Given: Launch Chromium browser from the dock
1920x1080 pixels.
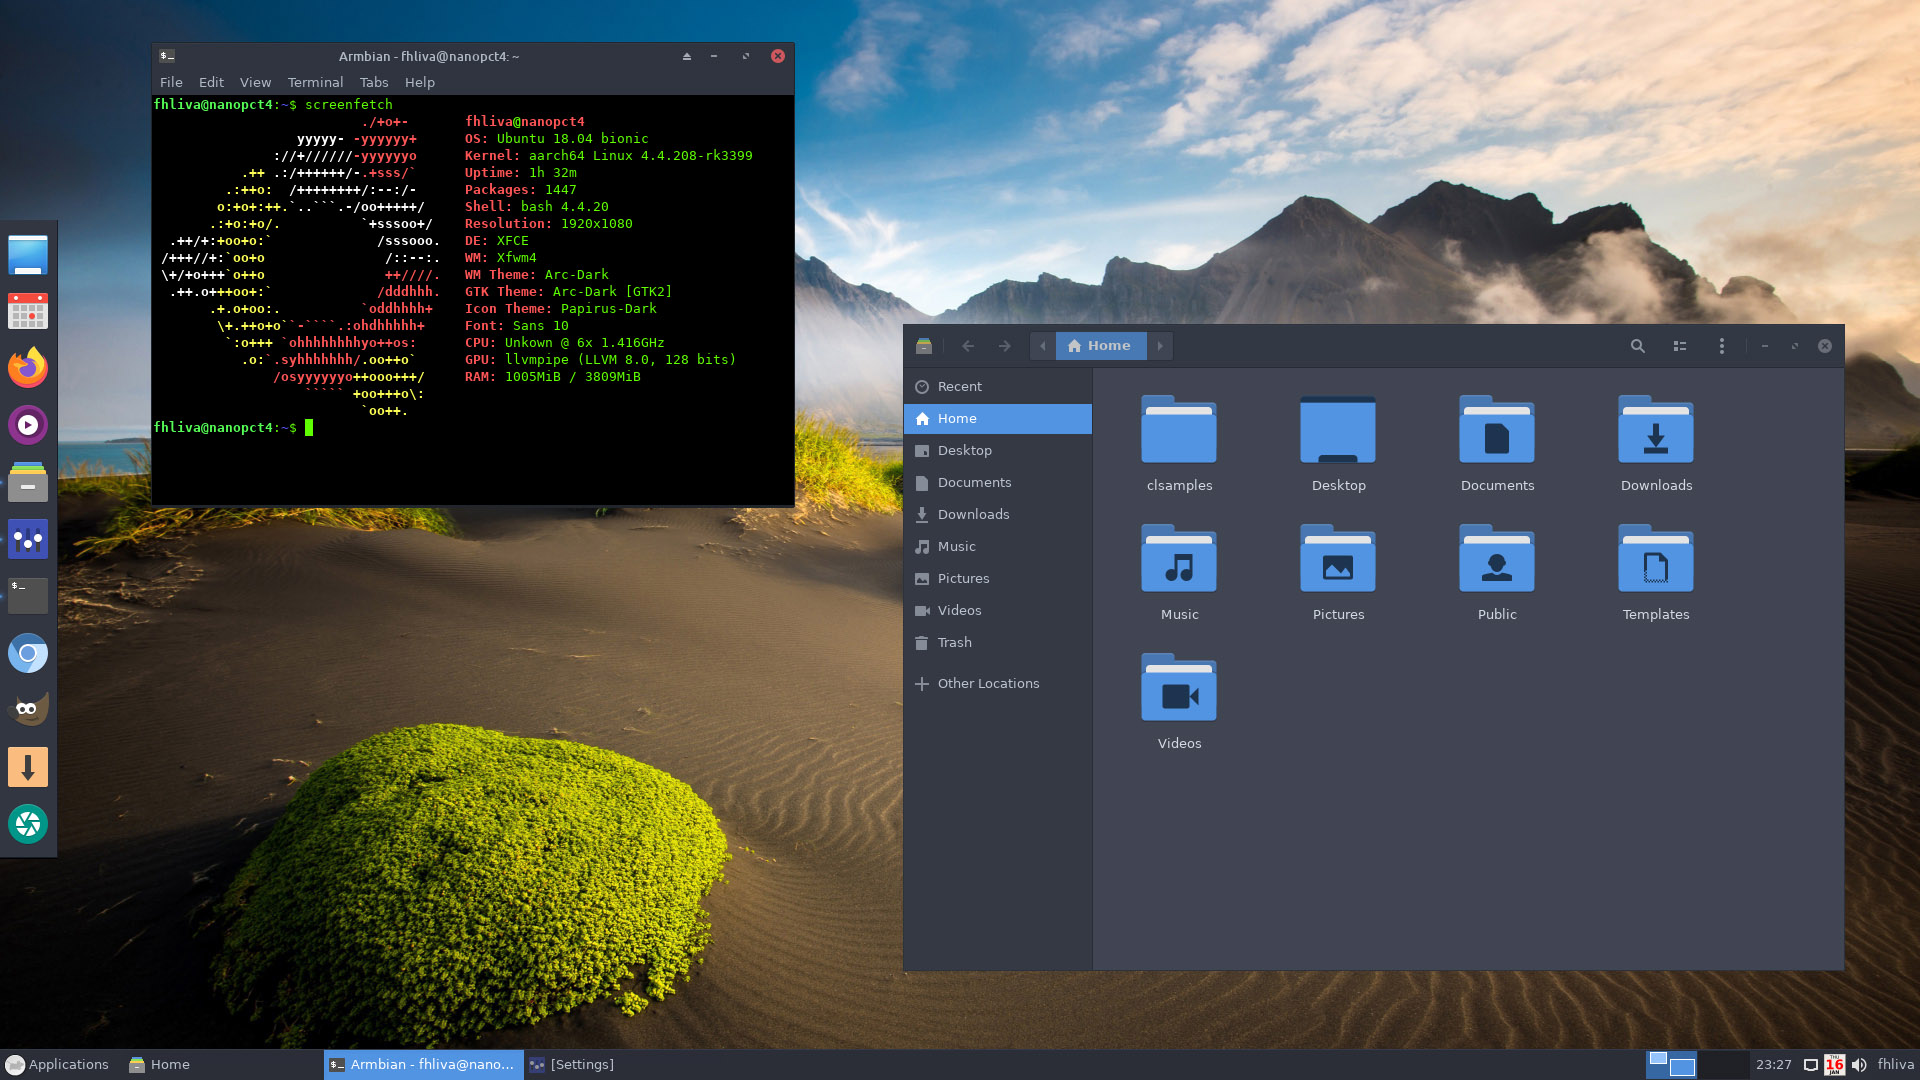Looking at the screenshot, I should pos(28,653).
